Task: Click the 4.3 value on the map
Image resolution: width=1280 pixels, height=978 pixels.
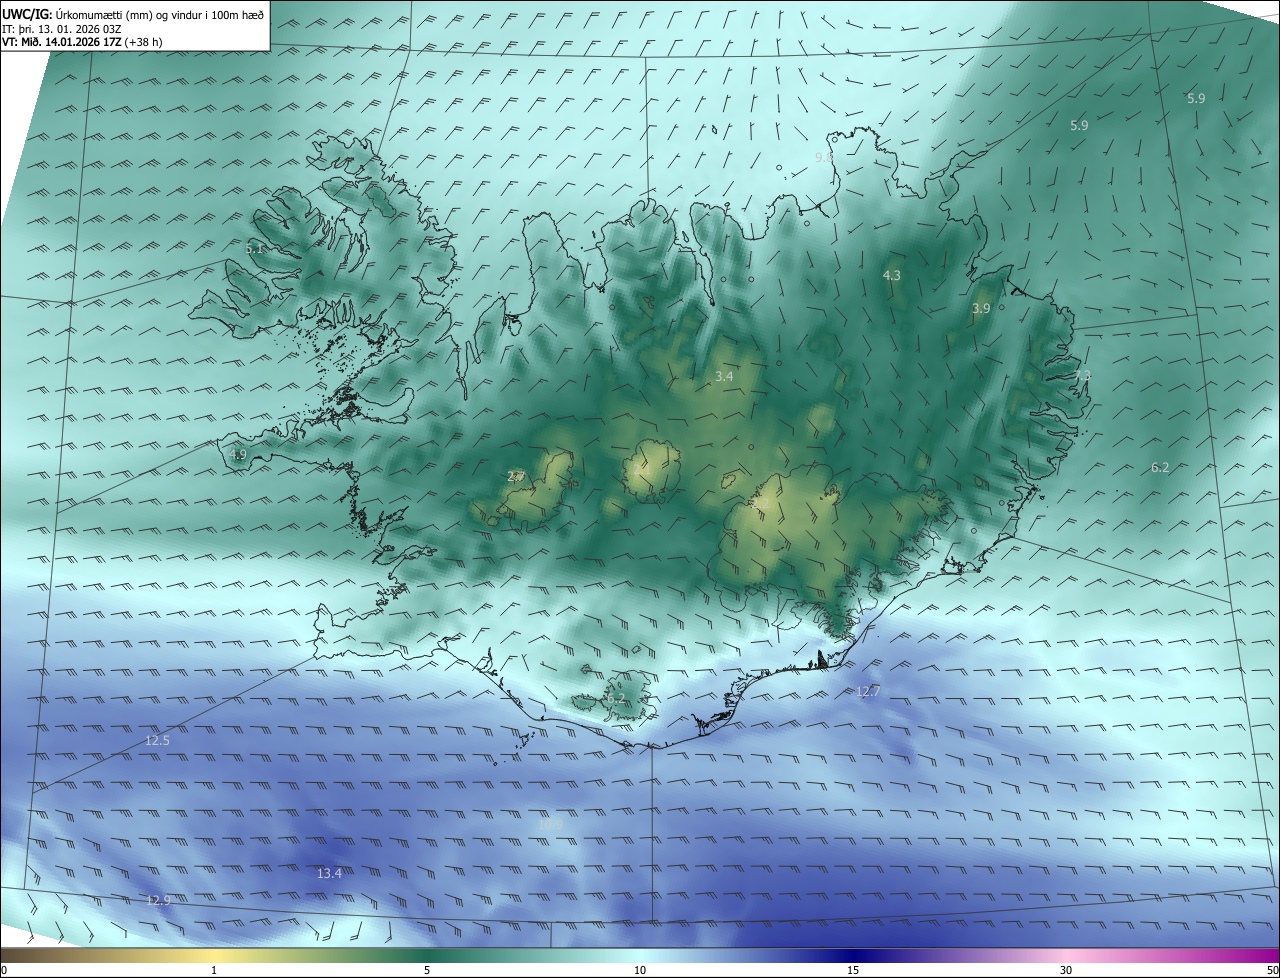Action: (891, 275)
